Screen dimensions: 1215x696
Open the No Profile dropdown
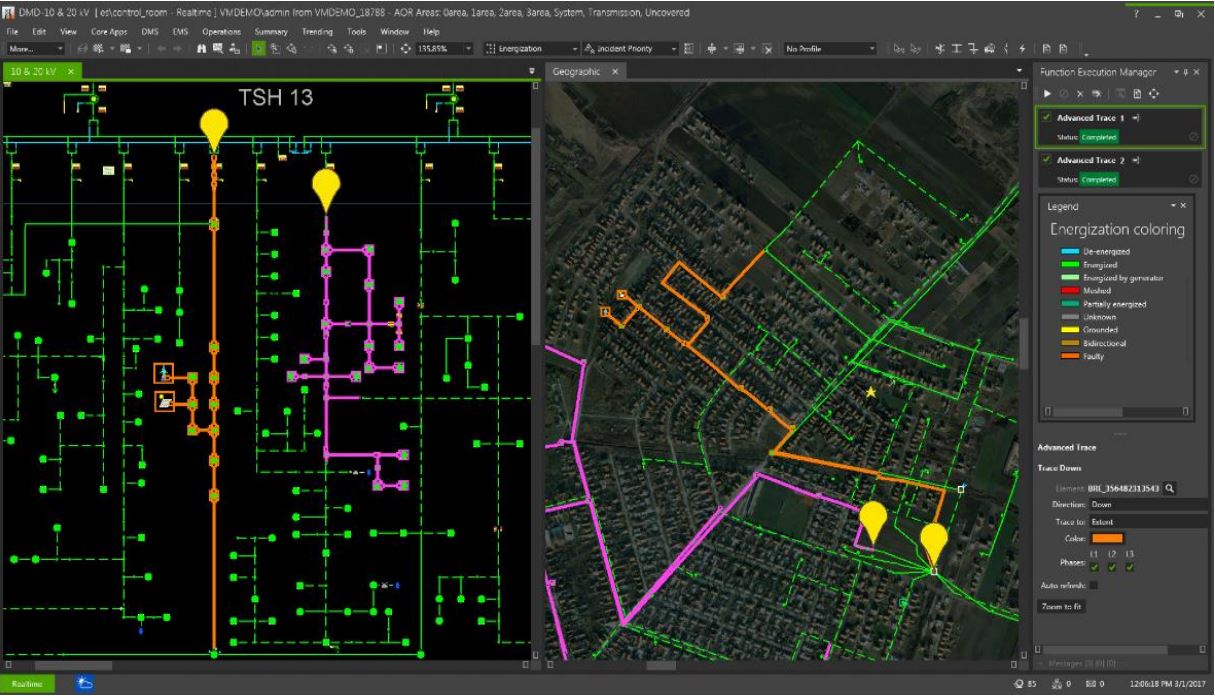coord(872,49)
